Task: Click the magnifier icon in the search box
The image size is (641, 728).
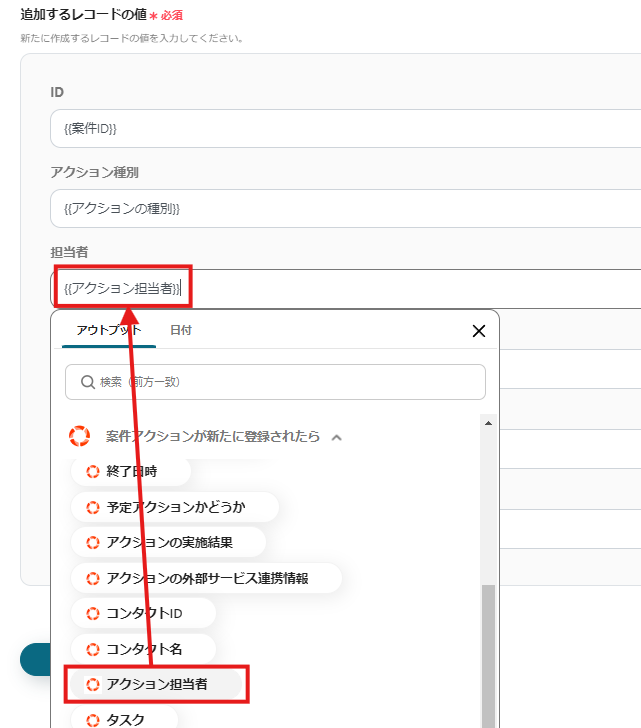Action: click(x=88, y=382)
